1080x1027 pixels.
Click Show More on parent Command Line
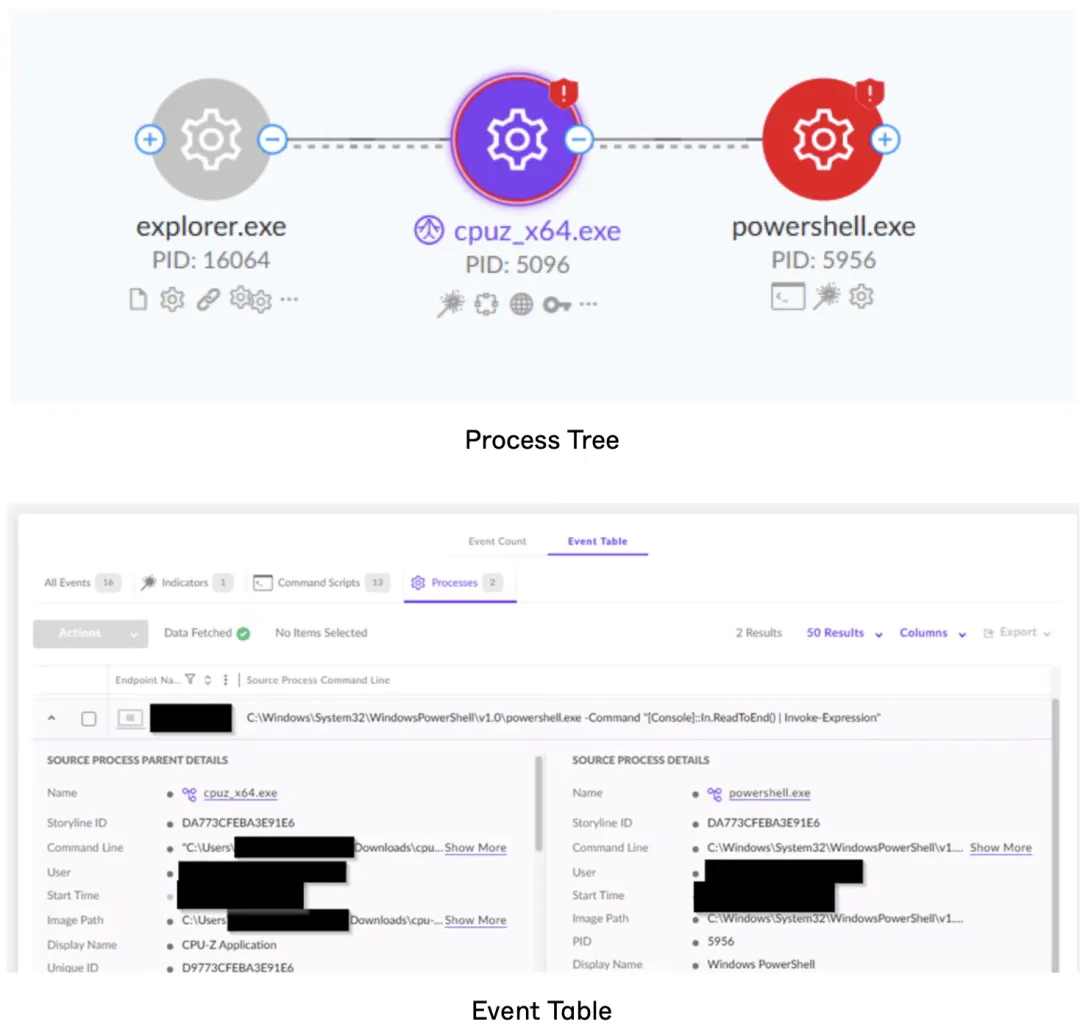click(x=475, y=847)
